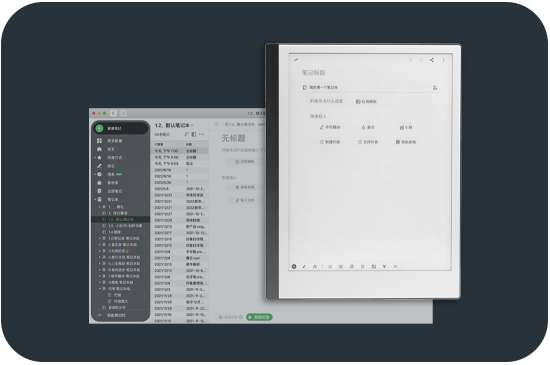Screen dimensions: 550x365
Task: Expand the notebook stack starting with 1.
Action: click(99, 207)
